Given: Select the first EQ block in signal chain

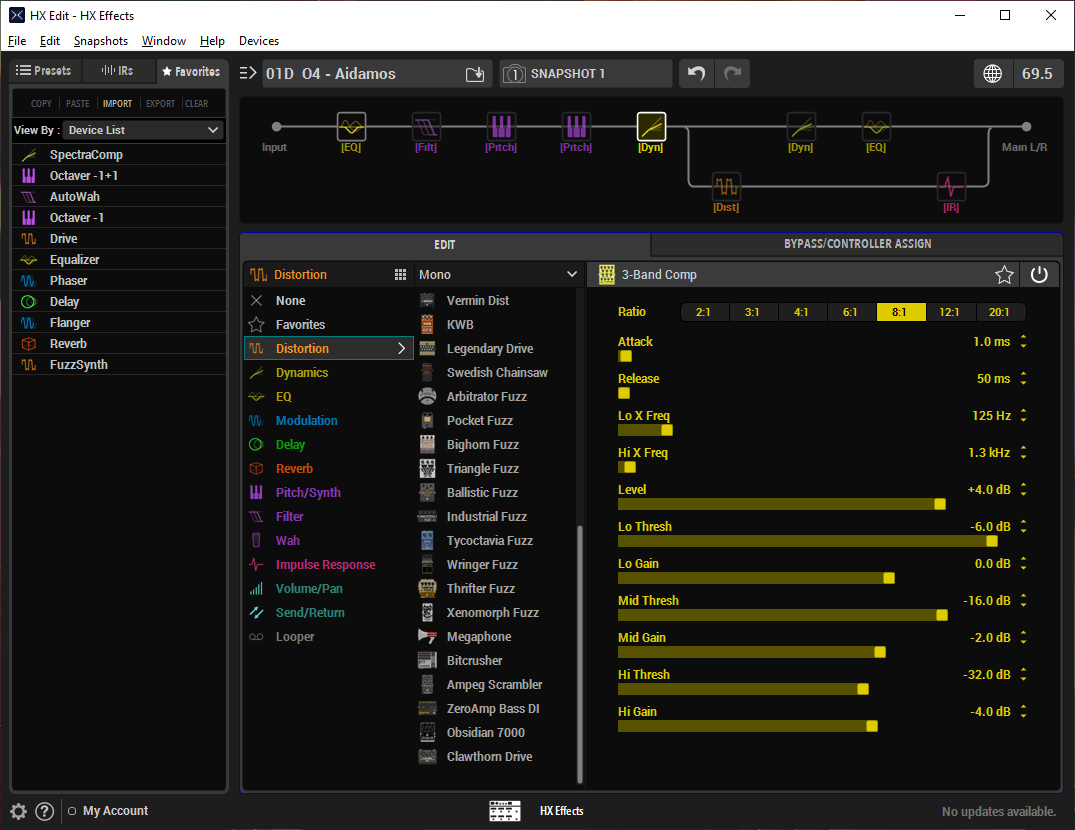Looking at the screenshot, I should pyautogui.click(x=351, y=127).
